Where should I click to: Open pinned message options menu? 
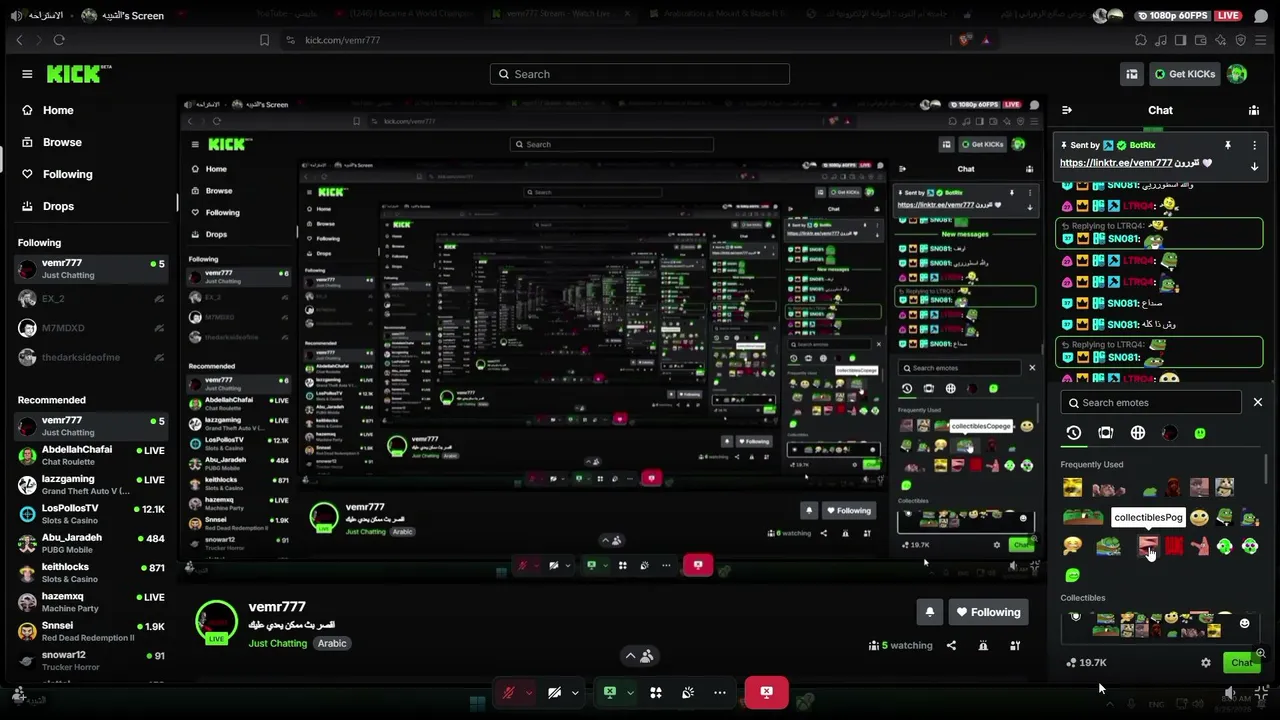(x=1254, y=145)
